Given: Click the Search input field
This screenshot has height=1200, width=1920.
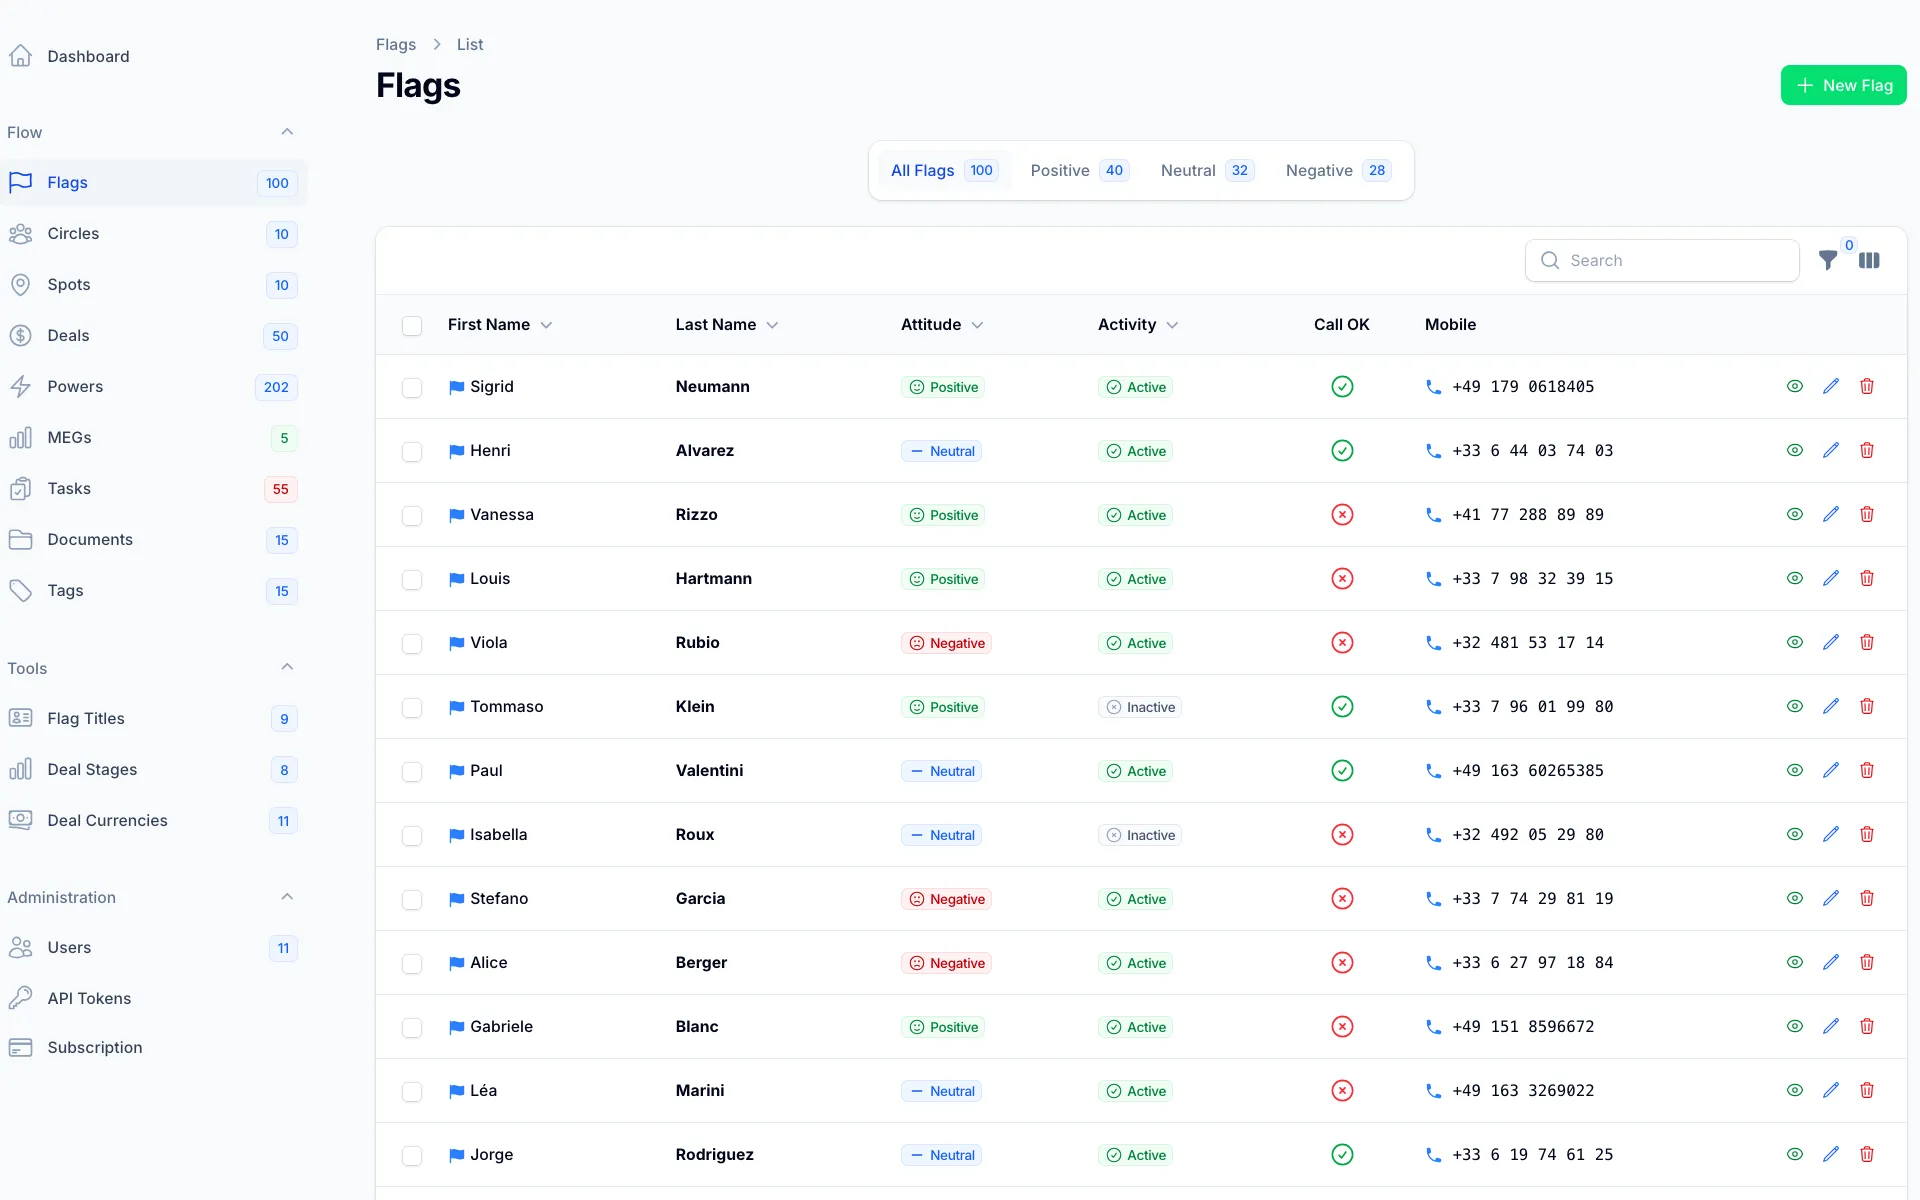Looking at the screenshot, I should pos(1662,261).
